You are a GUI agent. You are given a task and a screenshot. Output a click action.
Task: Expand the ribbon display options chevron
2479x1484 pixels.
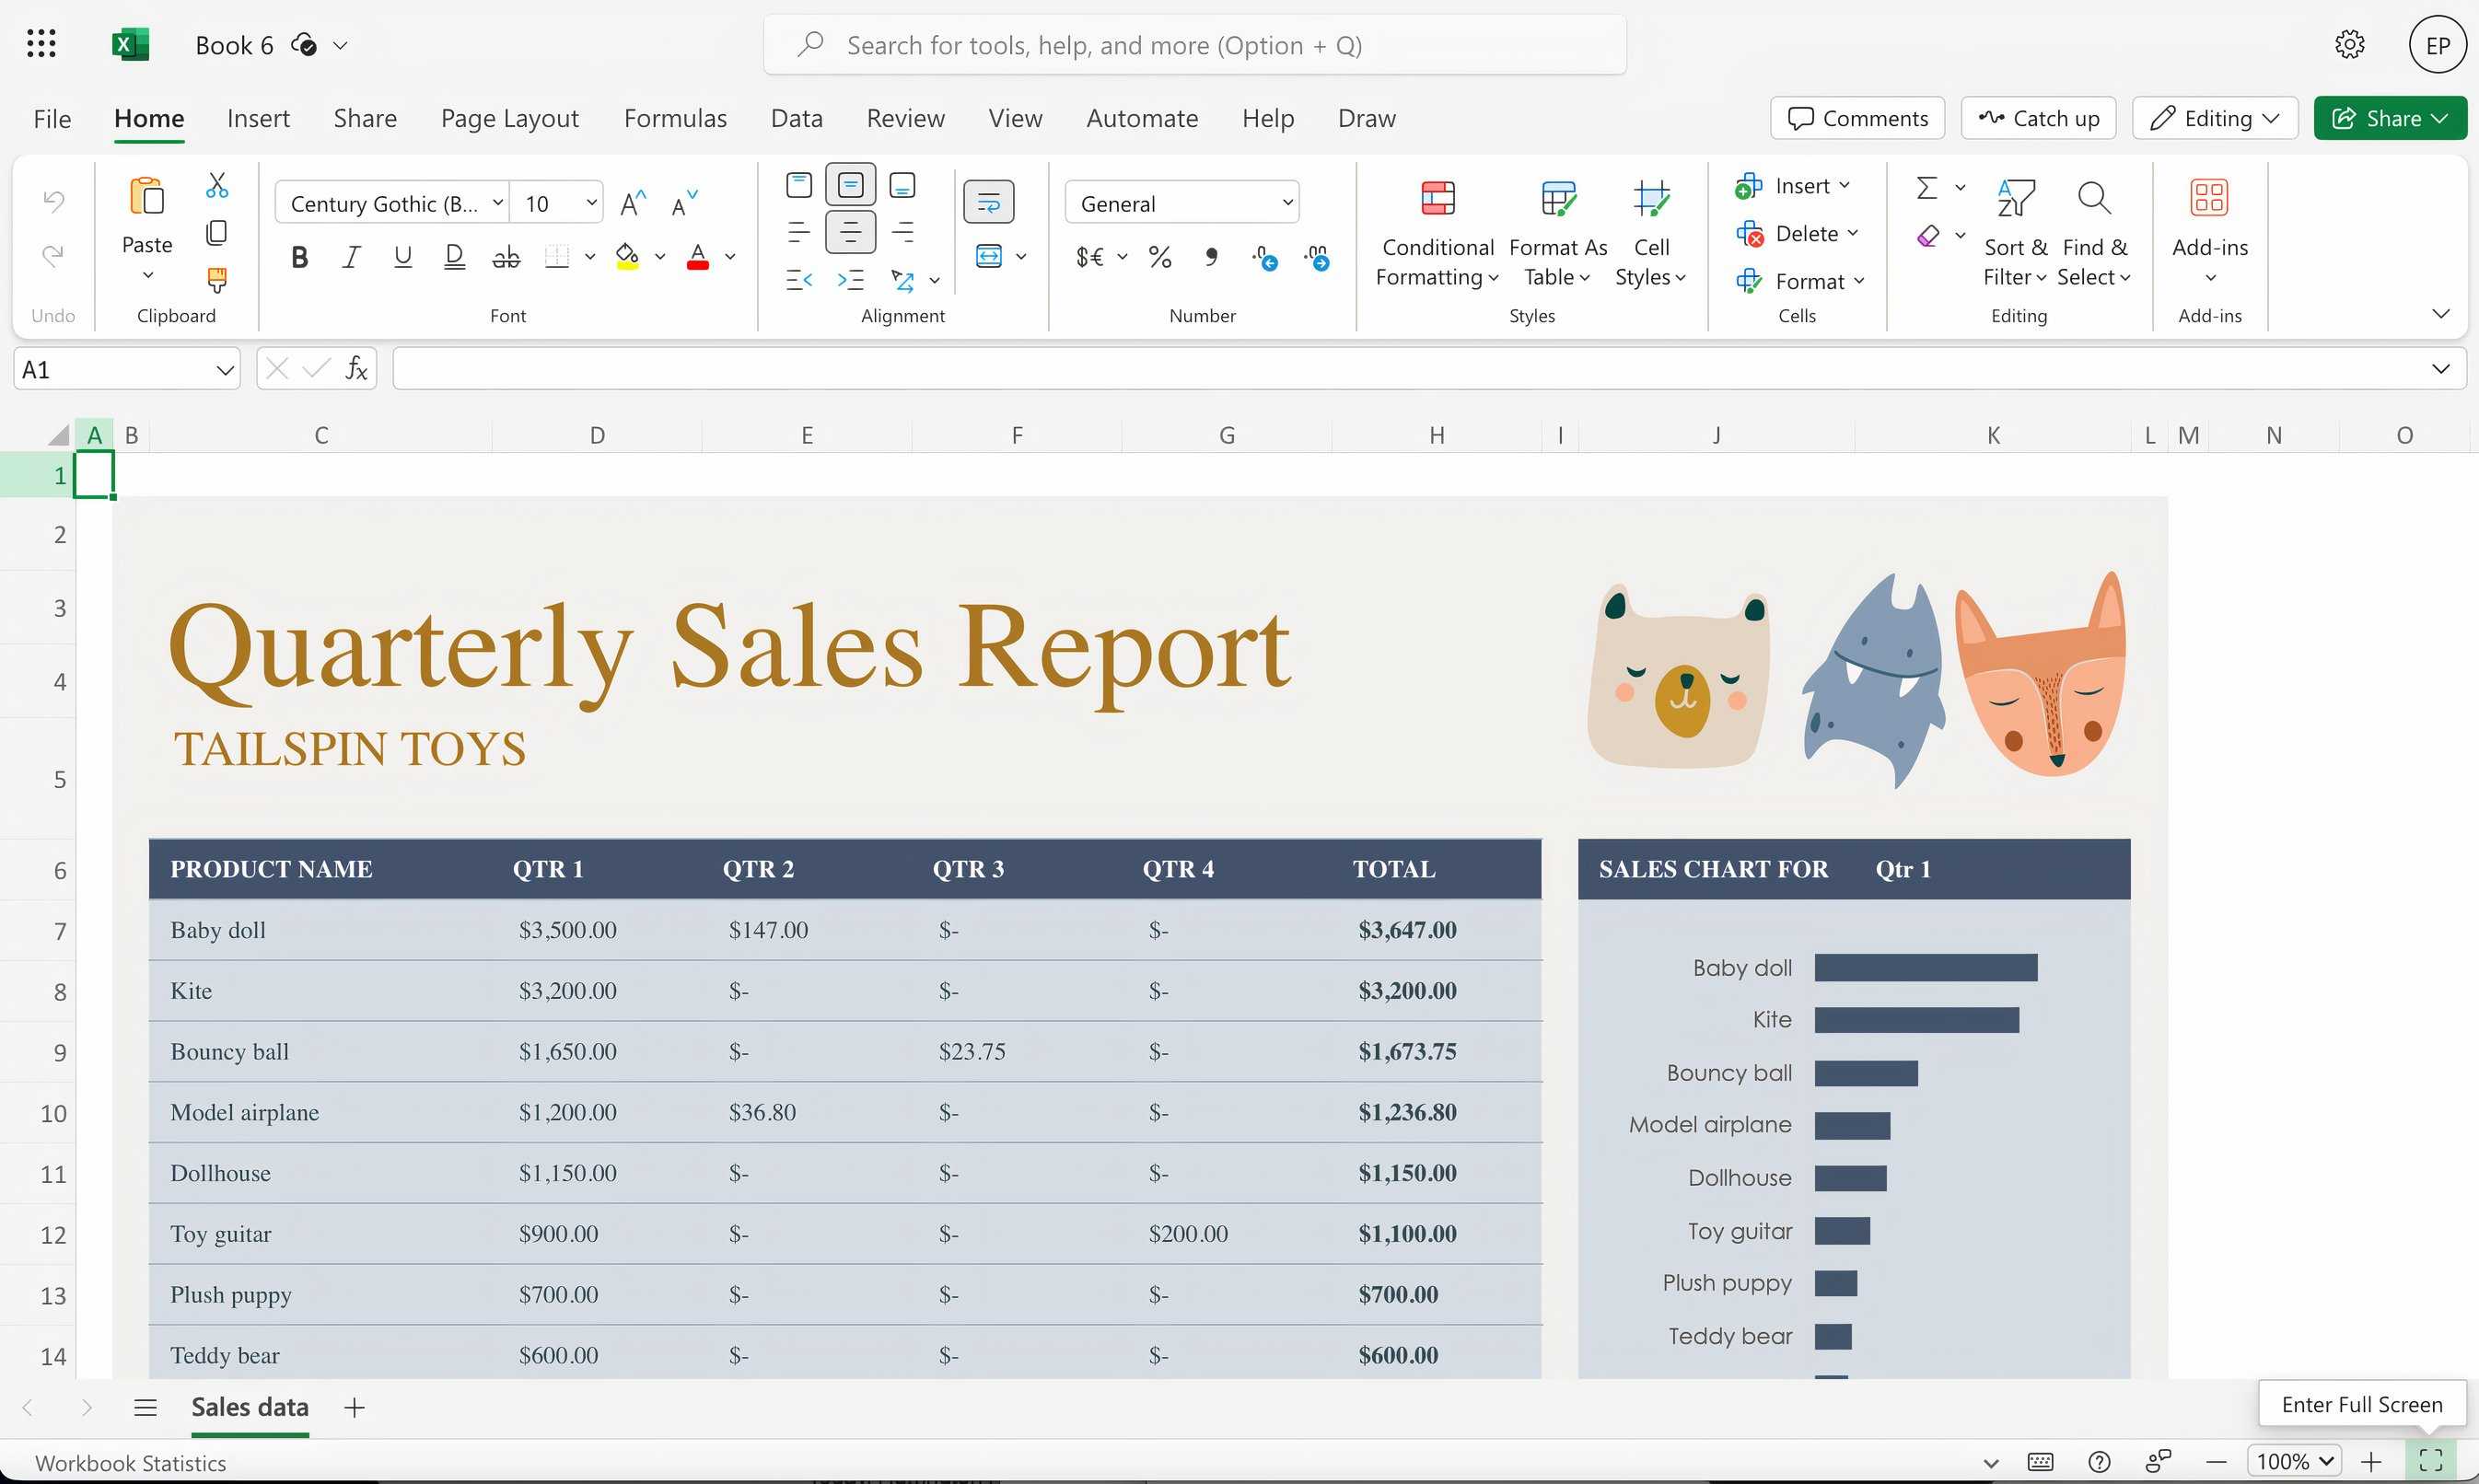tap(2440, 314)
